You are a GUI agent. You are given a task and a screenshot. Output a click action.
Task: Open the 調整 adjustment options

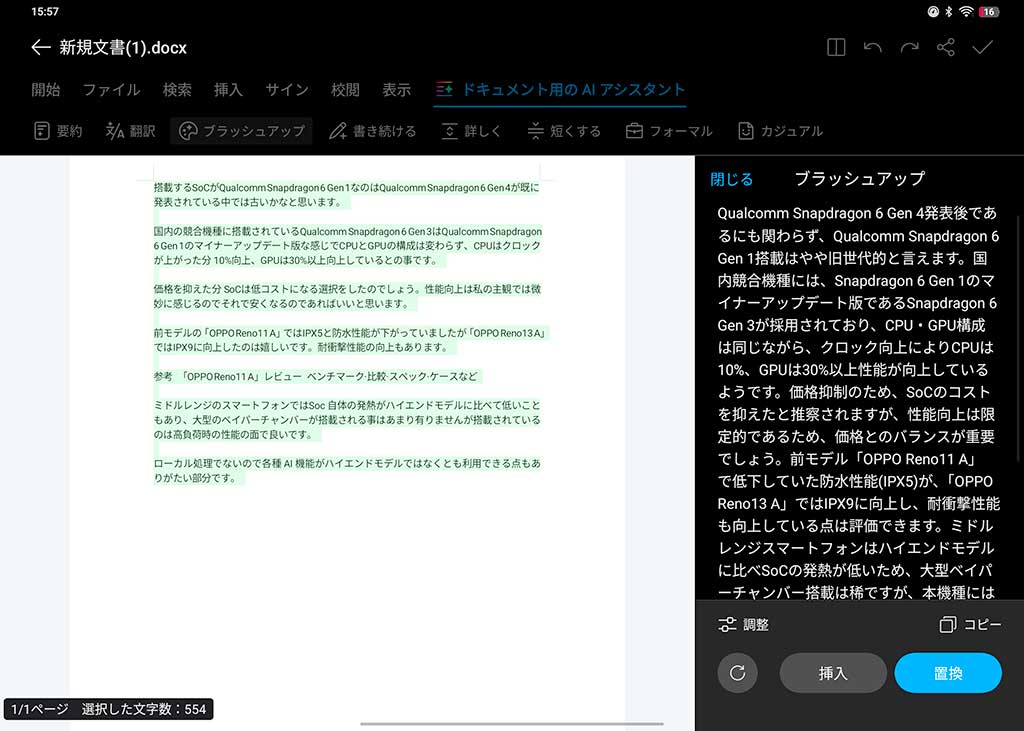tap(743, 625)
